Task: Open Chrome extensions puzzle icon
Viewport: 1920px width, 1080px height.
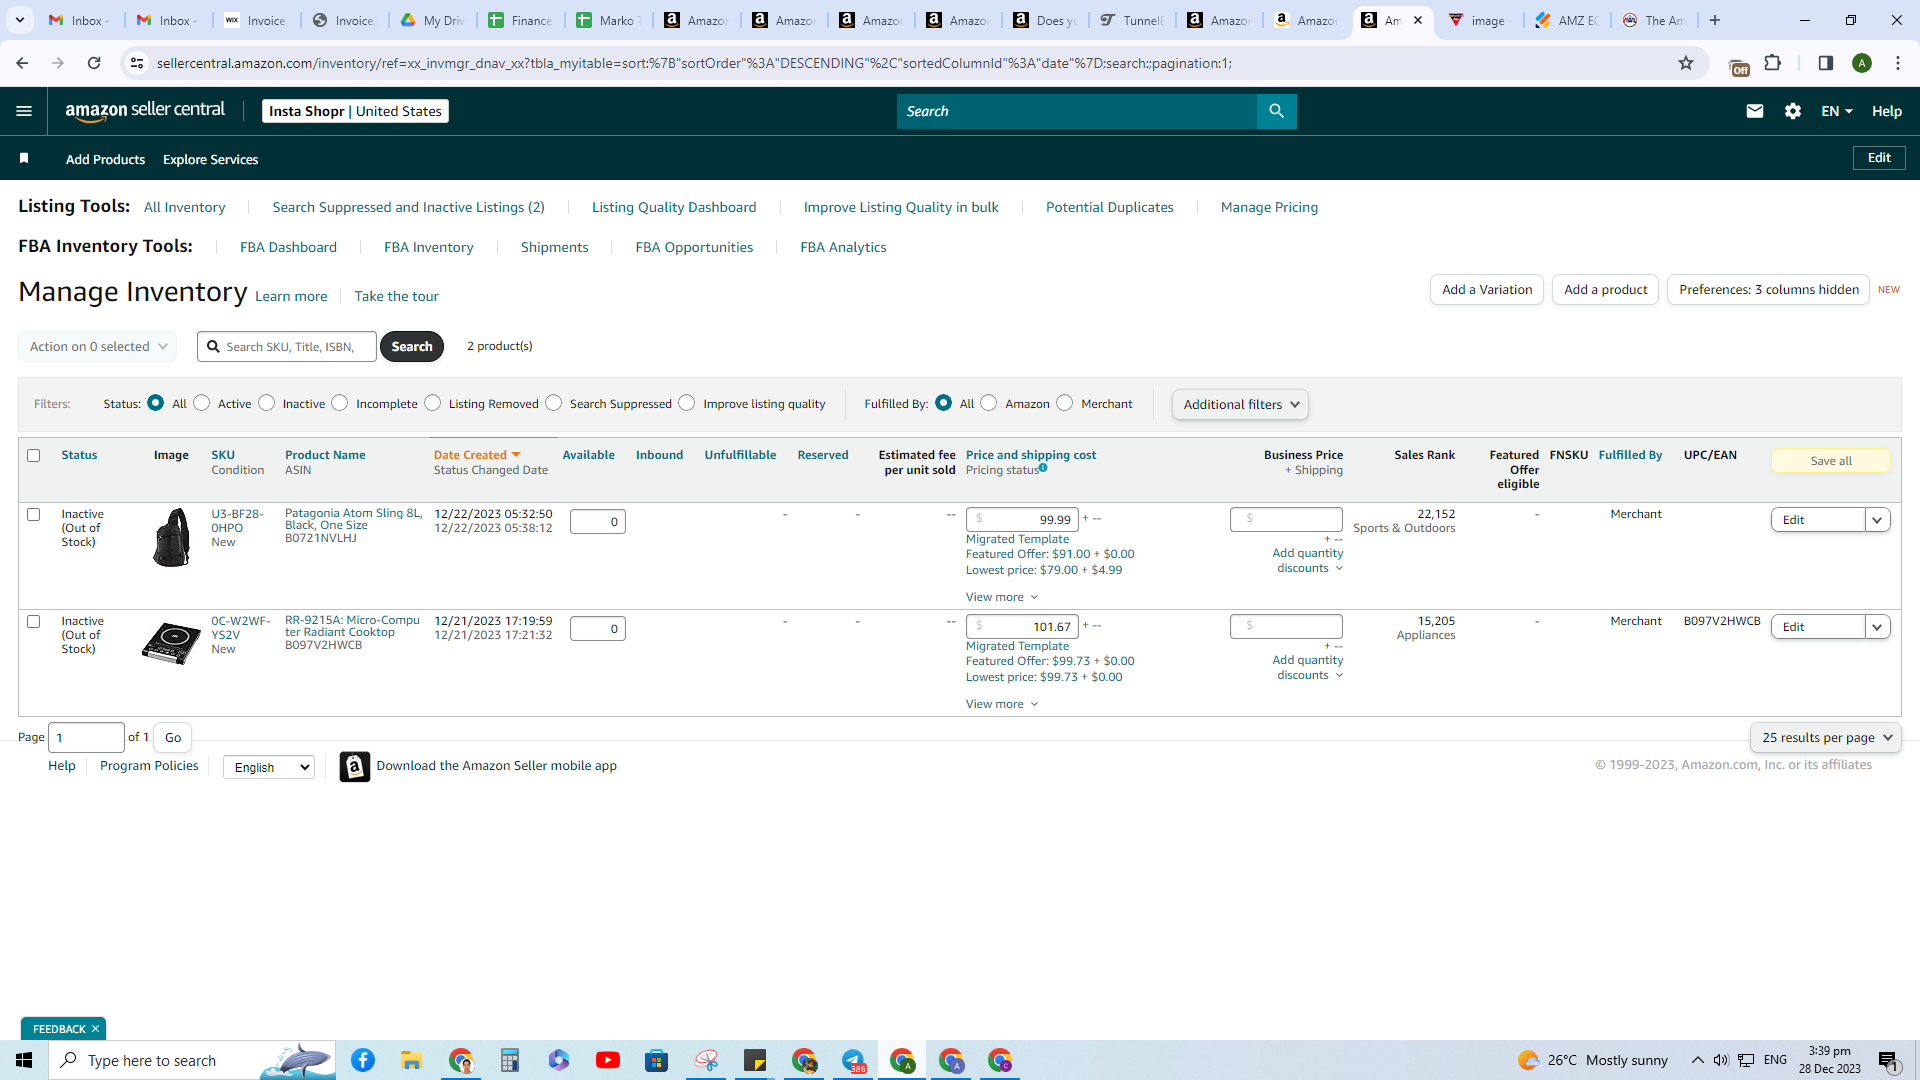Action: pyautogui.click(x=1773, y=63)
